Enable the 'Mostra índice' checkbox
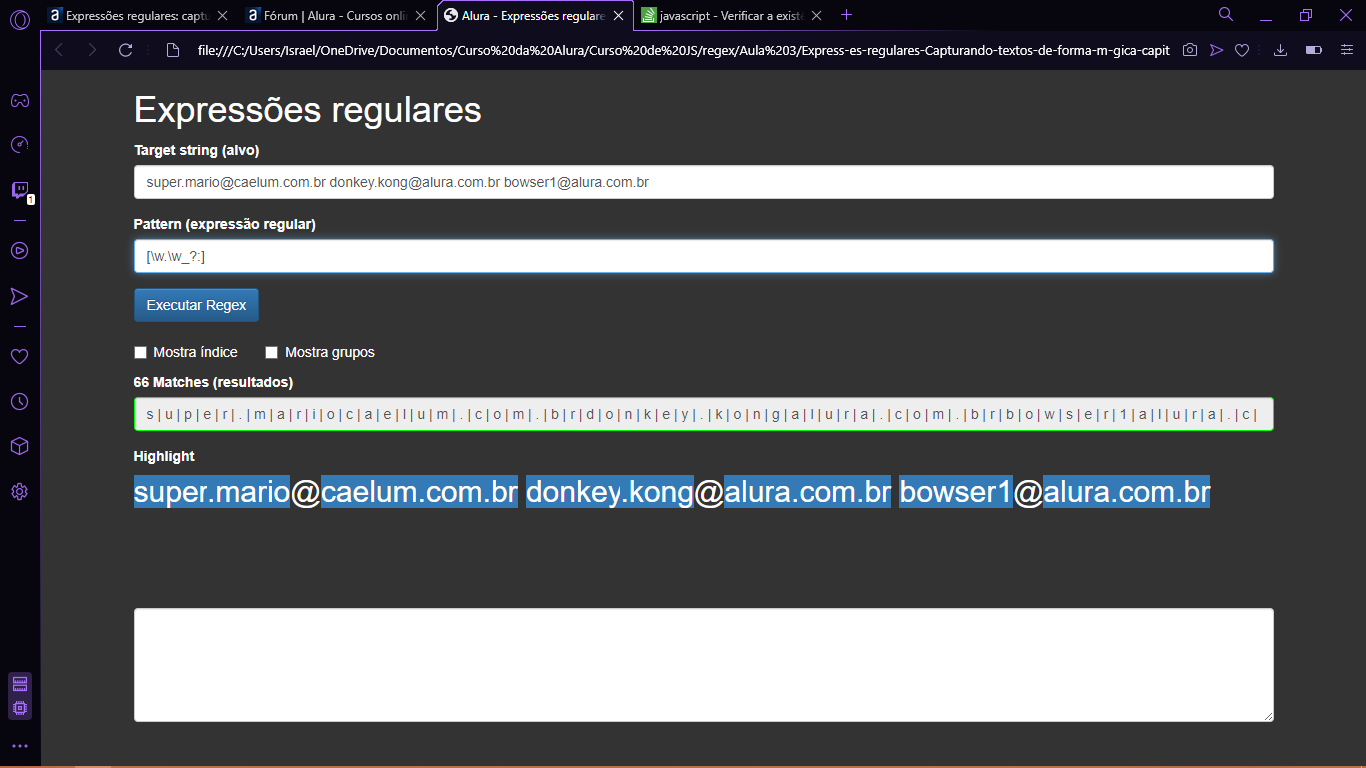1366x768 pixels. click(x=140, y=352)
